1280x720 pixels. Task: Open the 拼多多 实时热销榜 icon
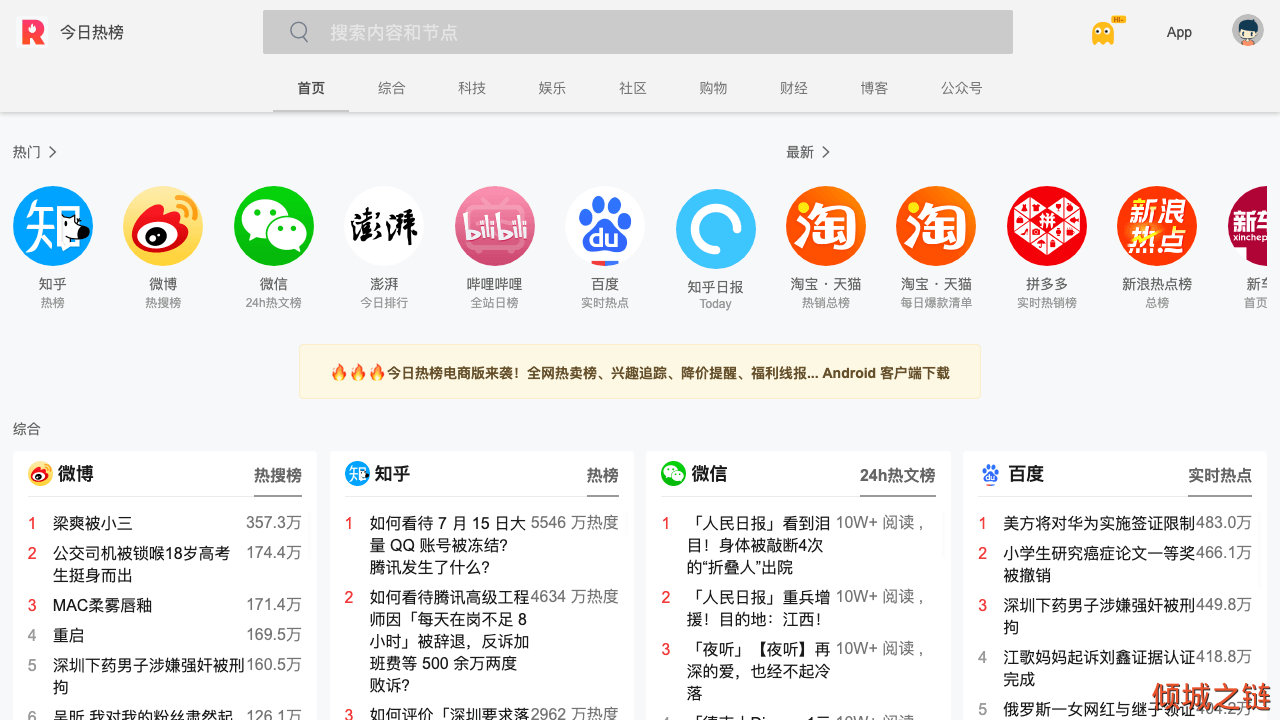coord(1047,226)
